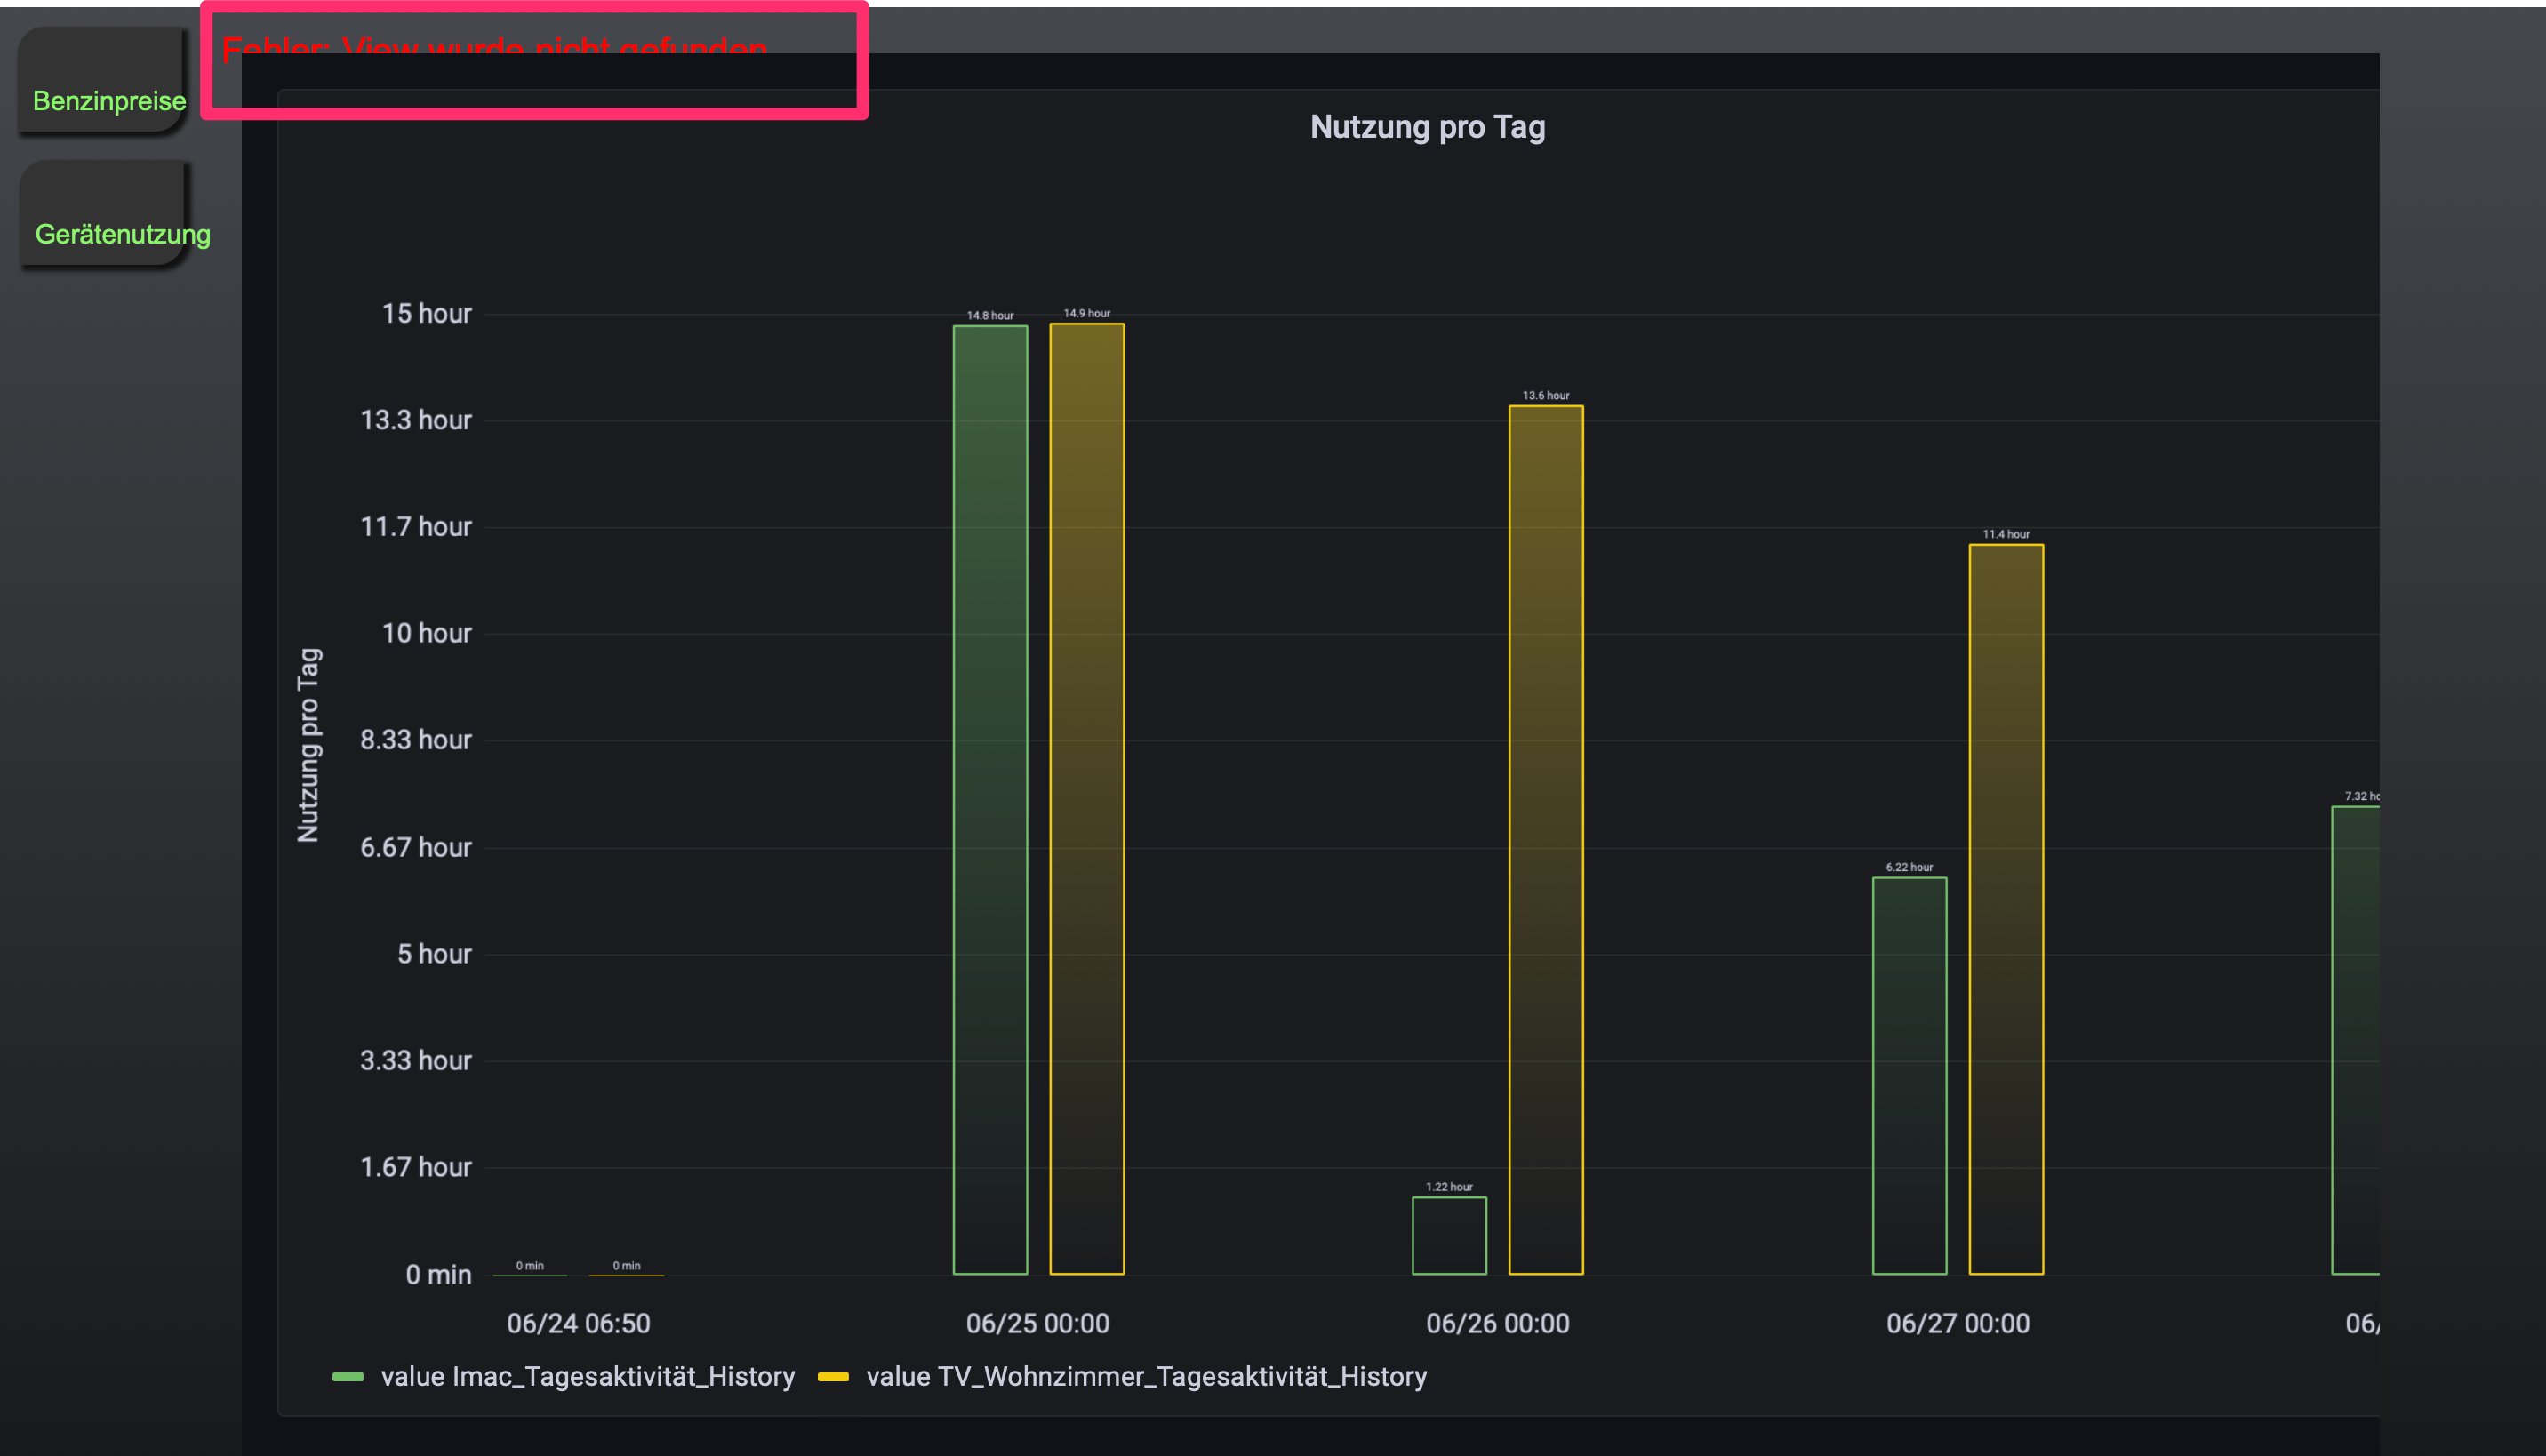This screenshot has height=1456, width=2546.
Task: Click the 06/24 06:50 x-axis label
Action: pos(578,1323)
